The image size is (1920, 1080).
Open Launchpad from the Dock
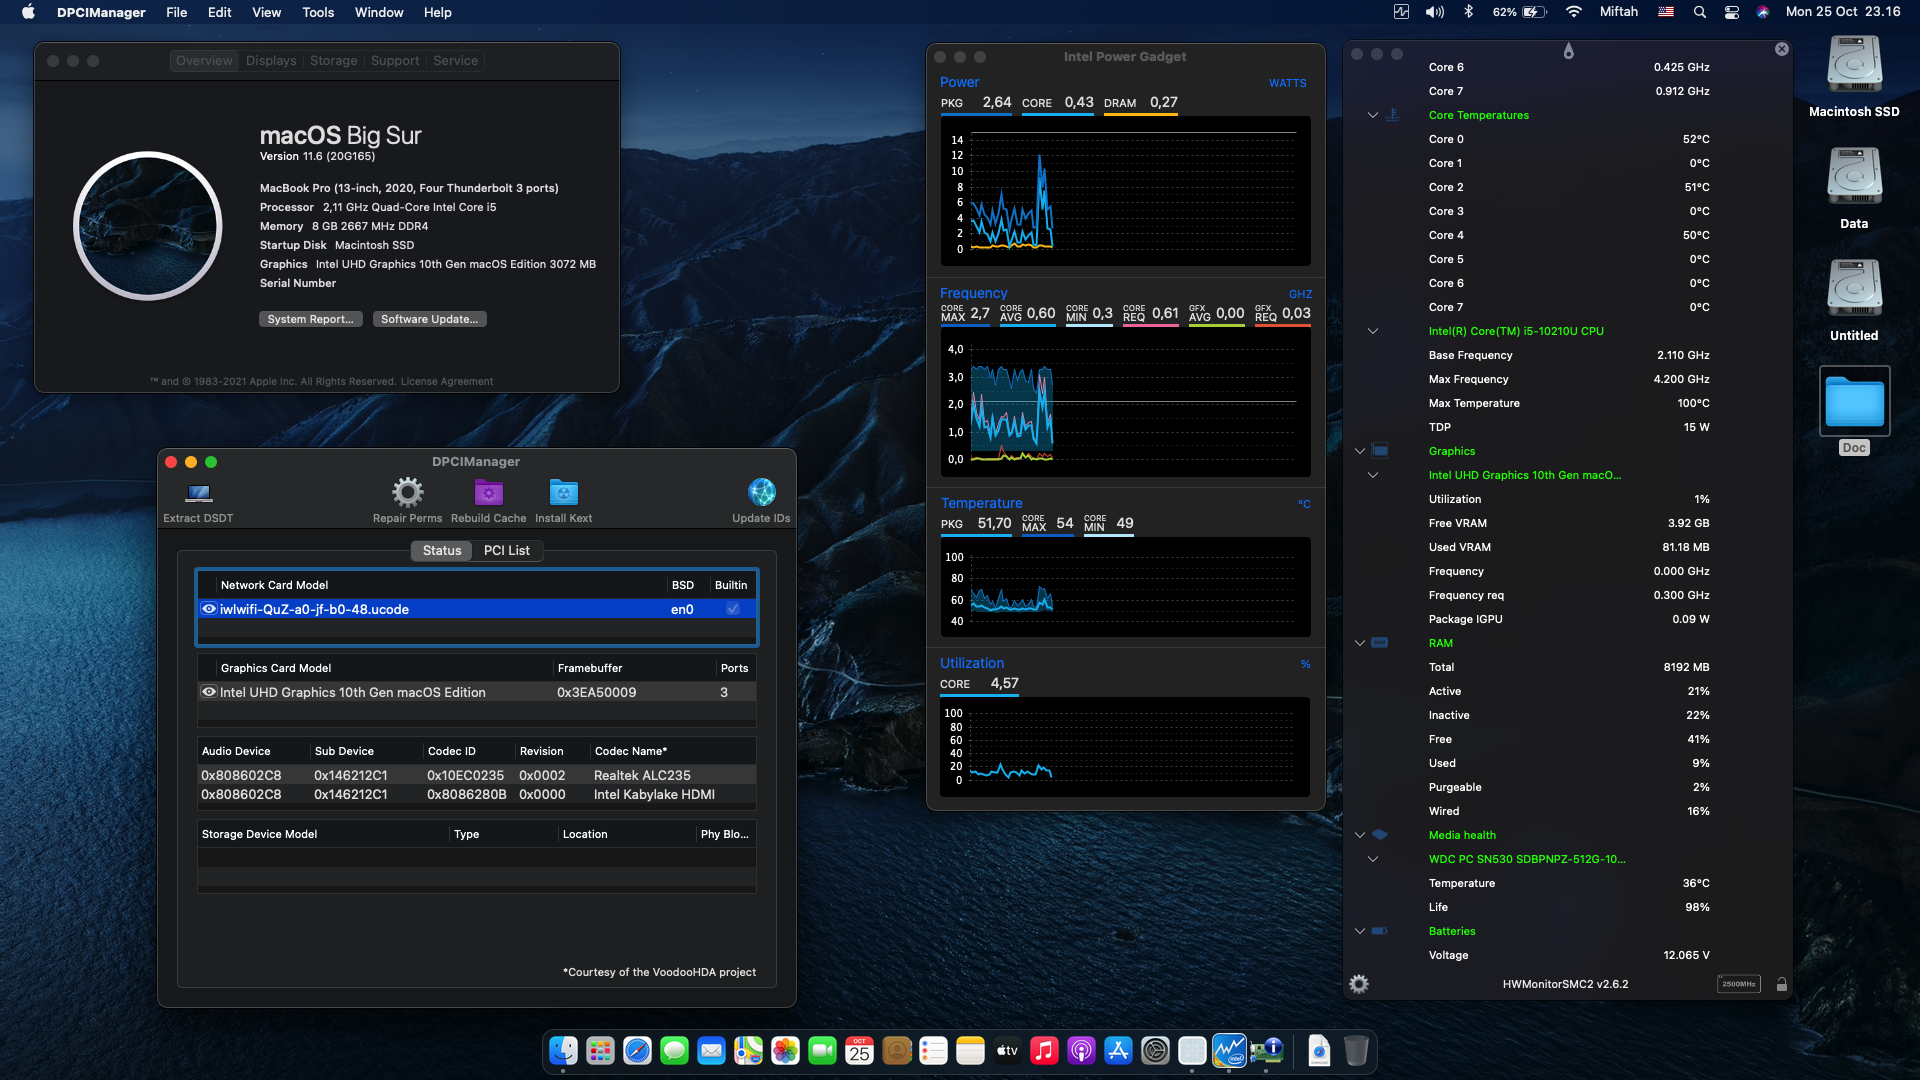point(600,1051)
